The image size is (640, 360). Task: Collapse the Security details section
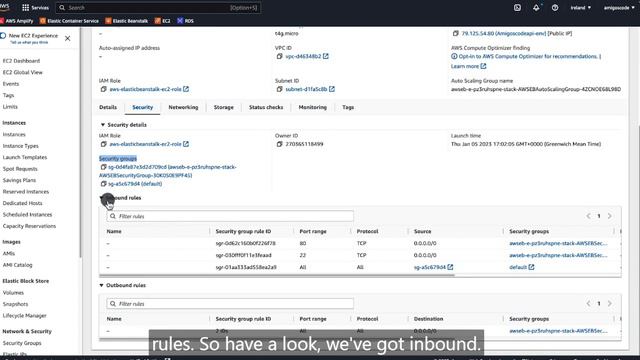[x=103, y=125]
